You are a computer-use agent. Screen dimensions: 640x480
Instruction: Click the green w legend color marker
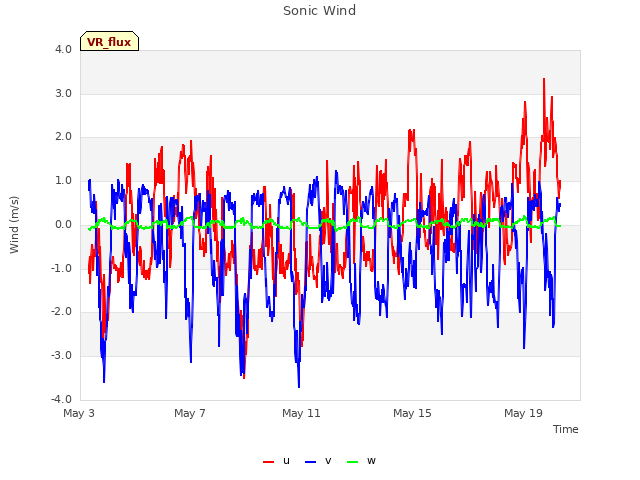(352, 462)
